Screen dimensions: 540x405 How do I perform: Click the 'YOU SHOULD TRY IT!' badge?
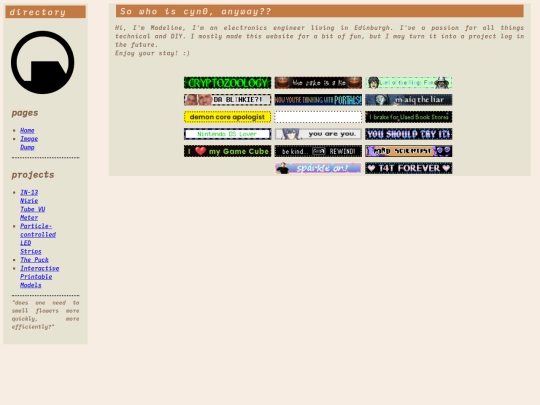click(409, 134)
